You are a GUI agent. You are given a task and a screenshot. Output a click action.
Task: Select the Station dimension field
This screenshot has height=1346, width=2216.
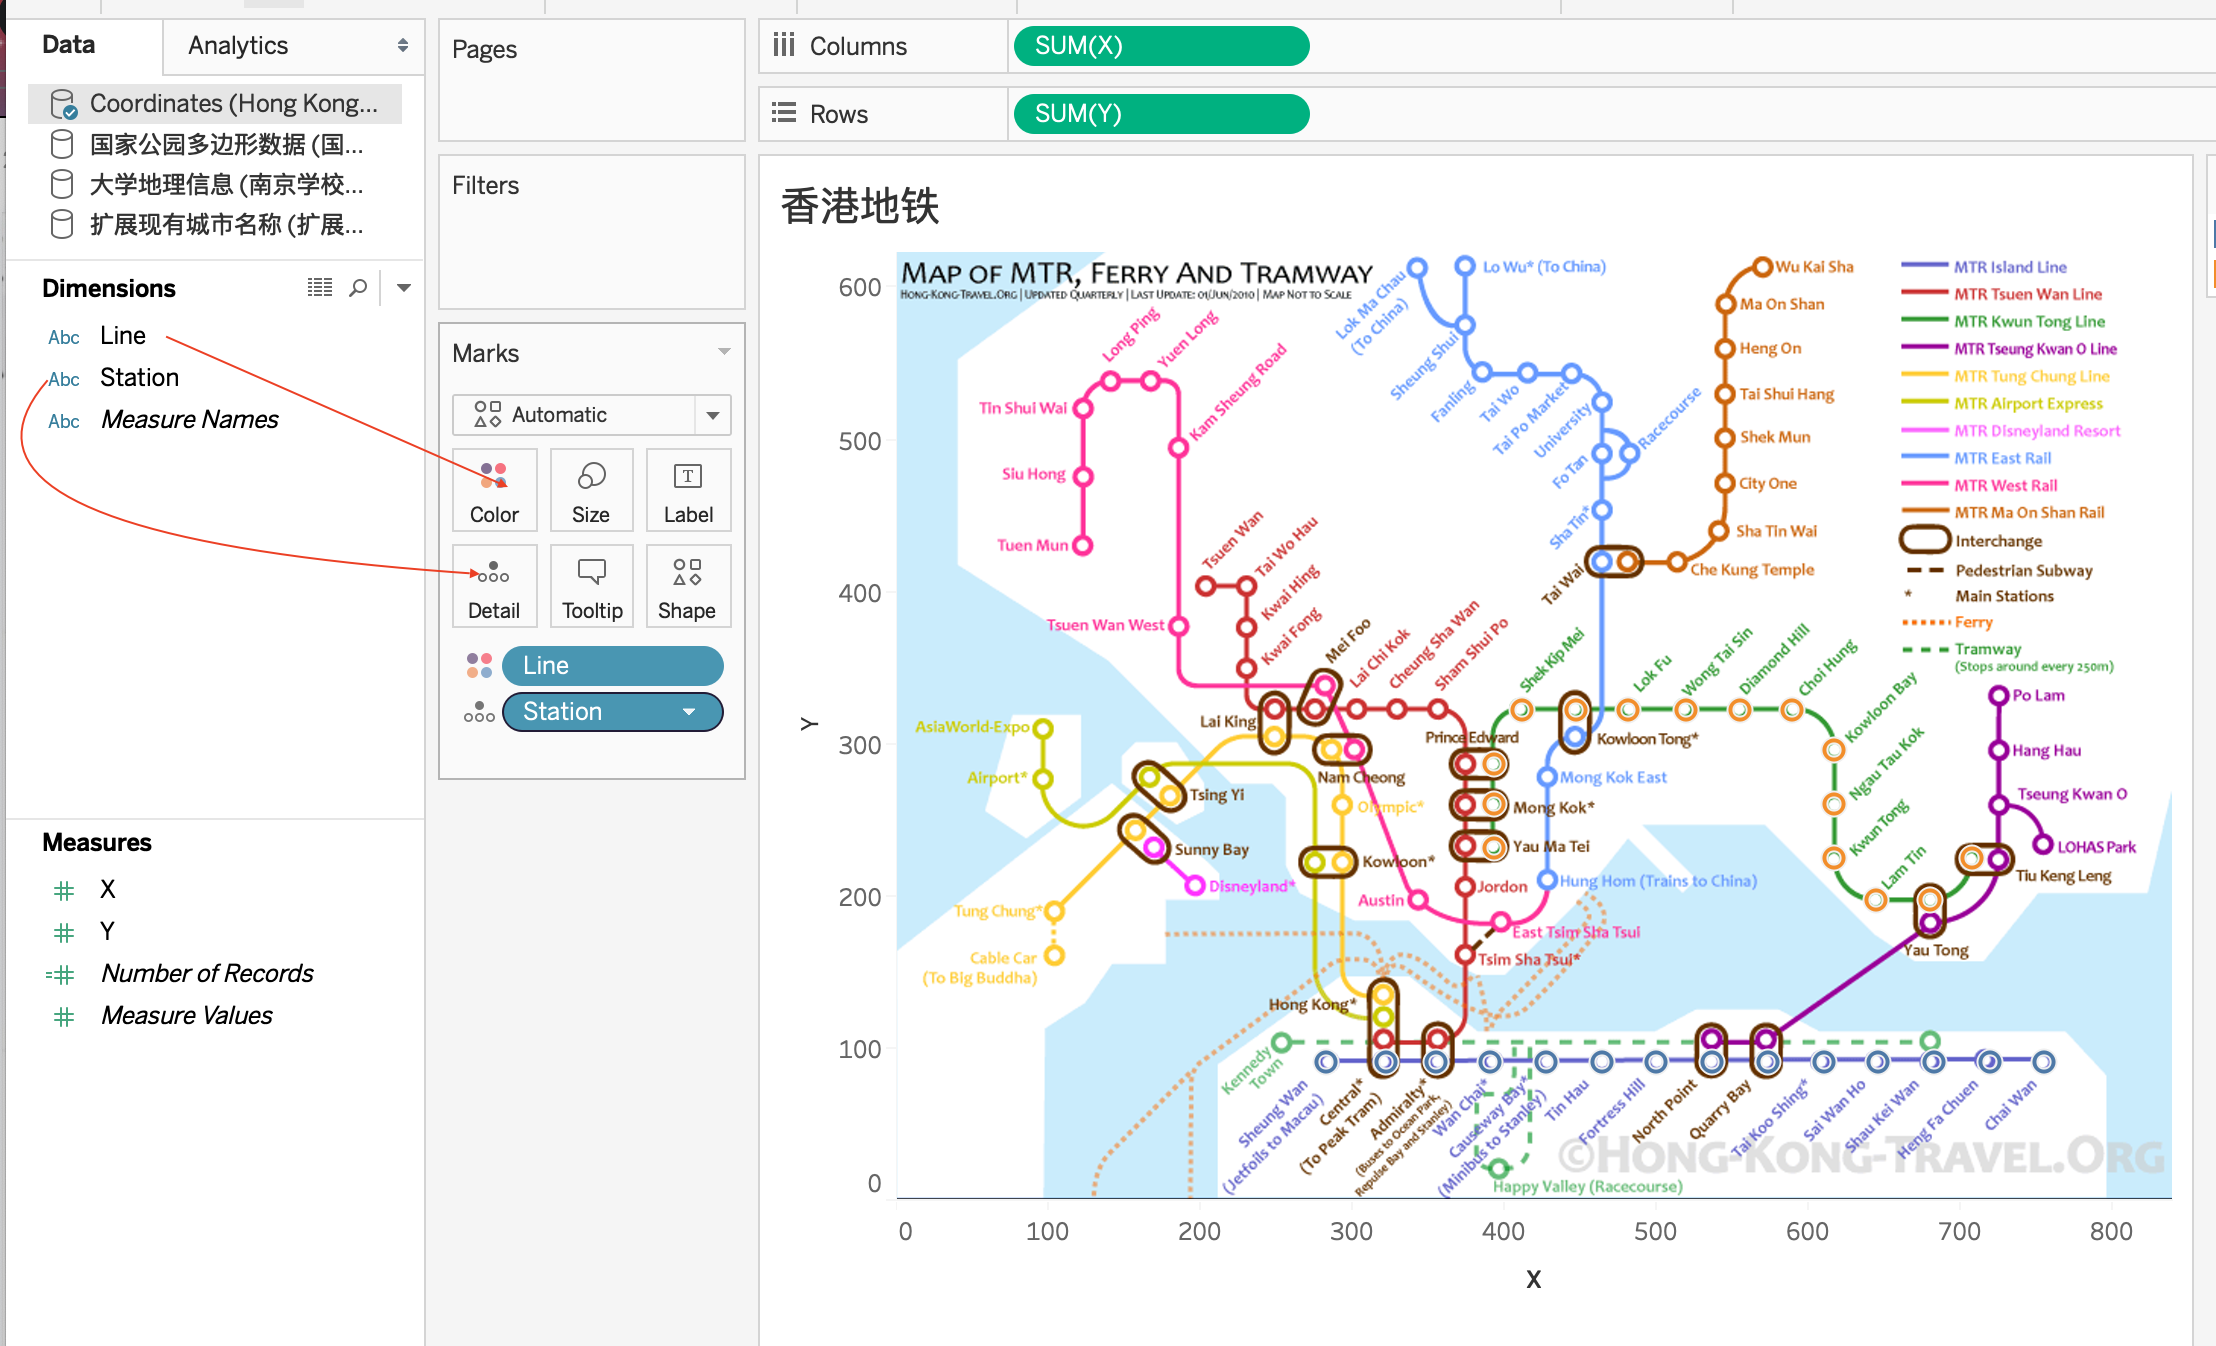(140, 378)
